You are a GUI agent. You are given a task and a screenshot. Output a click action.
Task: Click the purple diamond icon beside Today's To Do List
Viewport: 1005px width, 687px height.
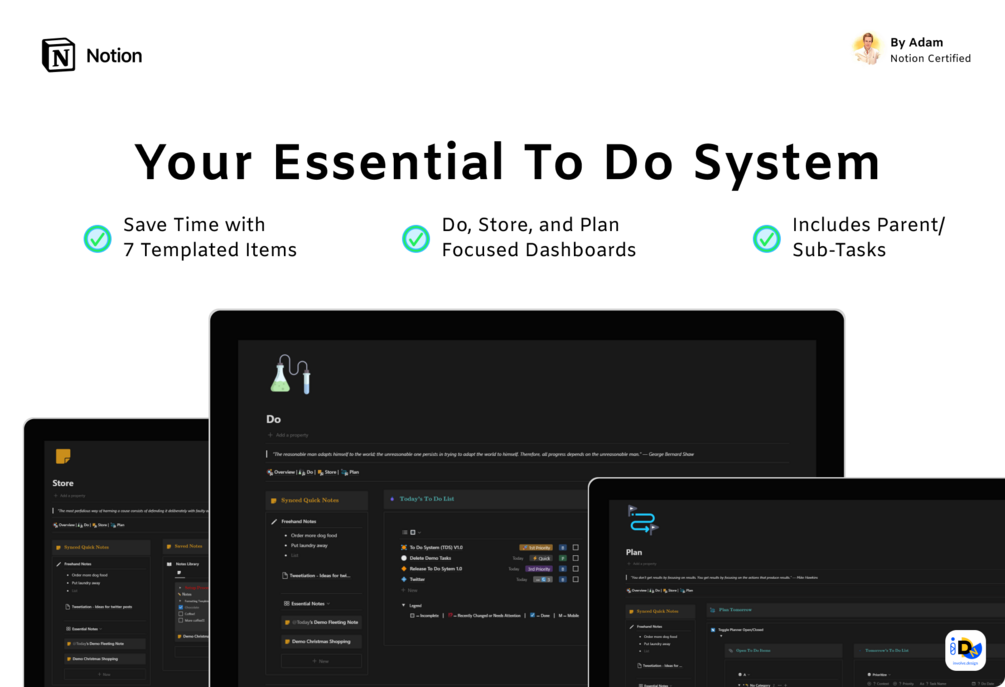pyautogui.click(x=392, y=499)
